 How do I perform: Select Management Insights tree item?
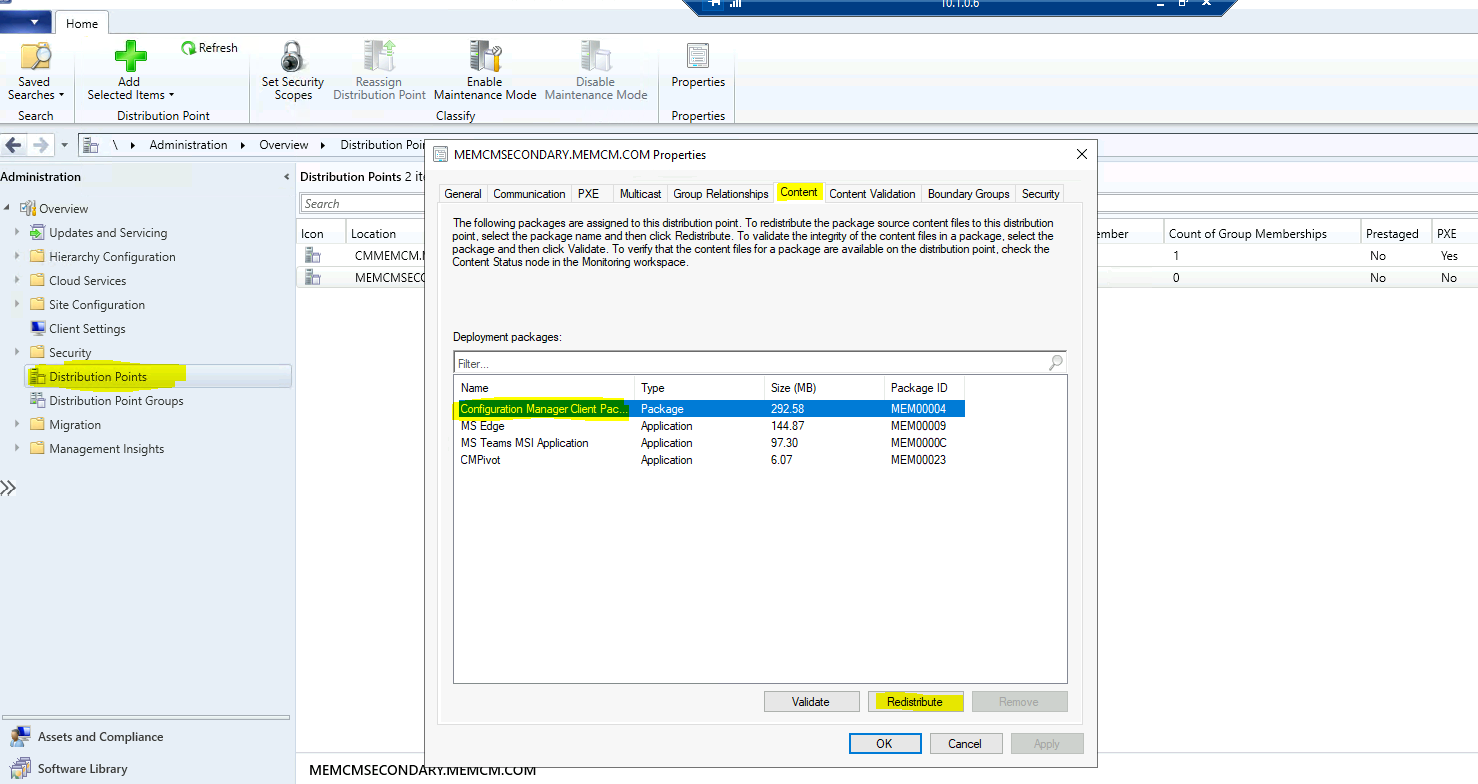pos(106,449)
